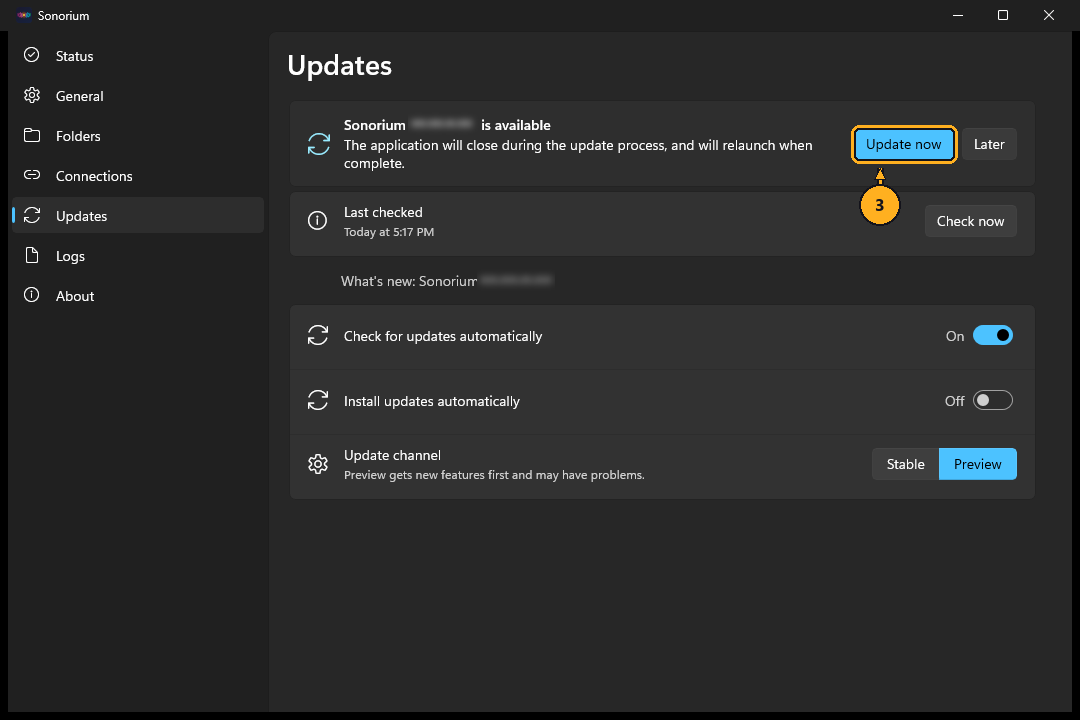Click the 'Install updates automatically' label
The image size is (1080, 720).
432,401
